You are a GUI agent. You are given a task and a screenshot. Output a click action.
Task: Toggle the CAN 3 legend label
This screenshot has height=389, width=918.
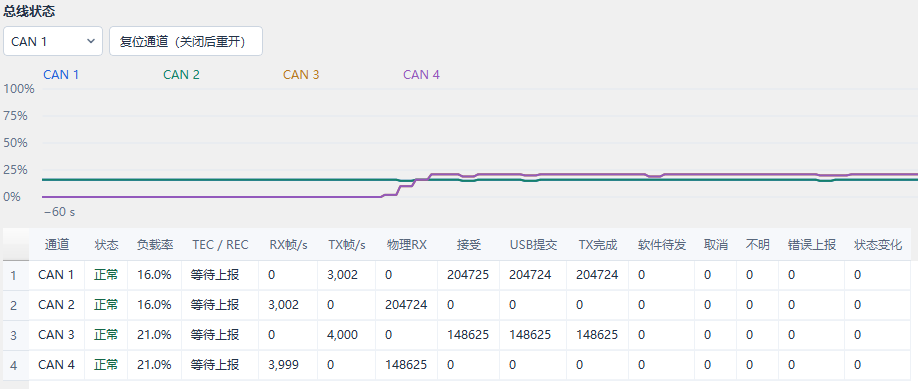pos(301,74)
